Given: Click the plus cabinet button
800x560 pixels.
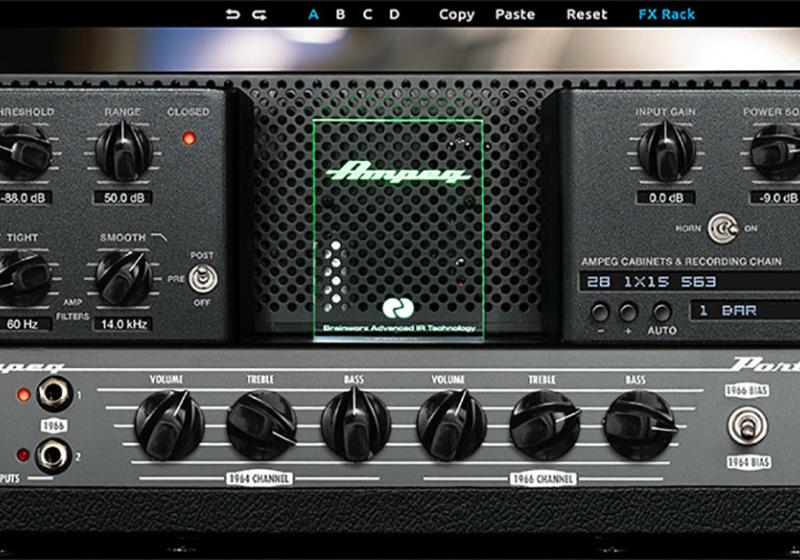Looking at the screenshot, I should [628, 312].
